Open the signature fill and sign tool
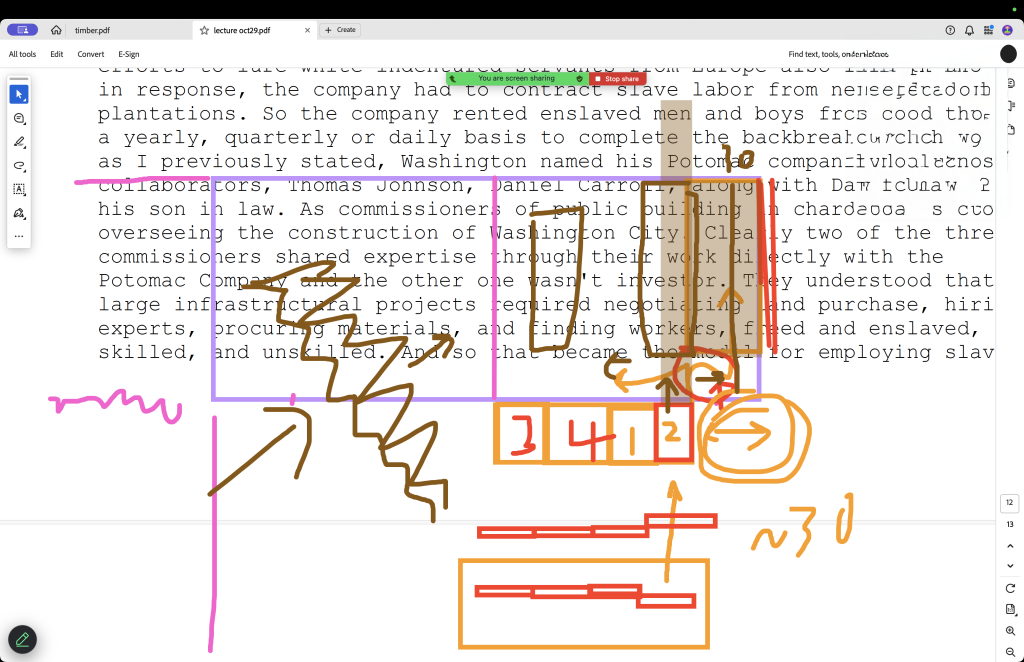This screenshot has width=1024, height=662. tap(19, 213)
